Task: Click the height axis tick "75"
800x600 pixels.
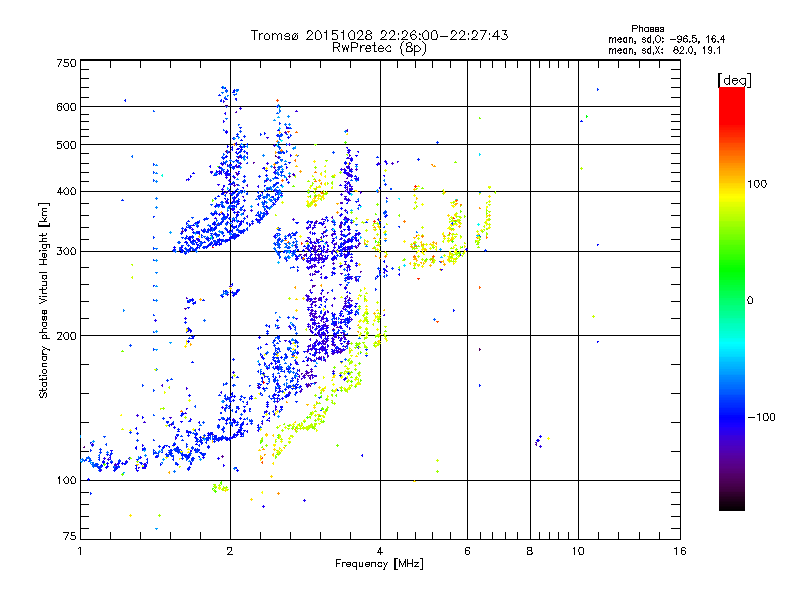Action: [70, 536]
